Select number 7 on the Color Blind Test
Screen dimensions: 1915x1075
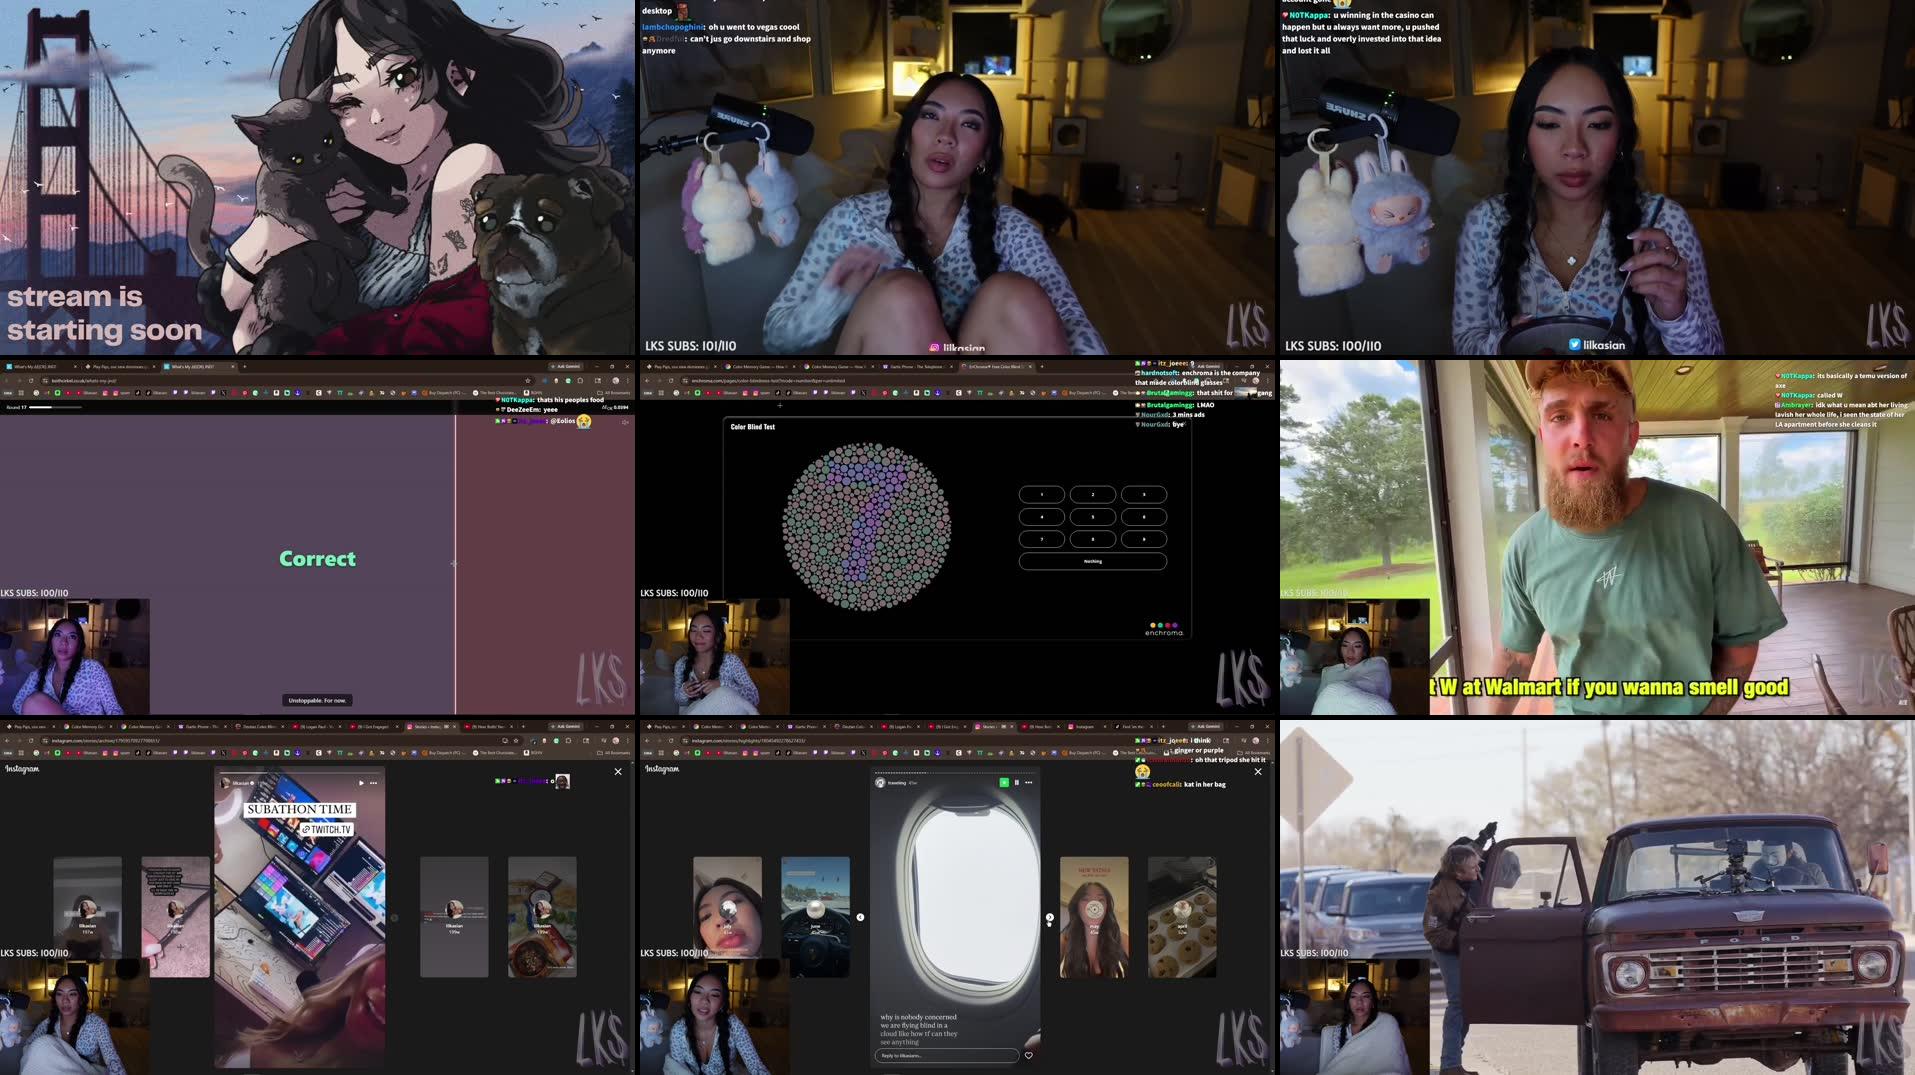click(1042, 538)
